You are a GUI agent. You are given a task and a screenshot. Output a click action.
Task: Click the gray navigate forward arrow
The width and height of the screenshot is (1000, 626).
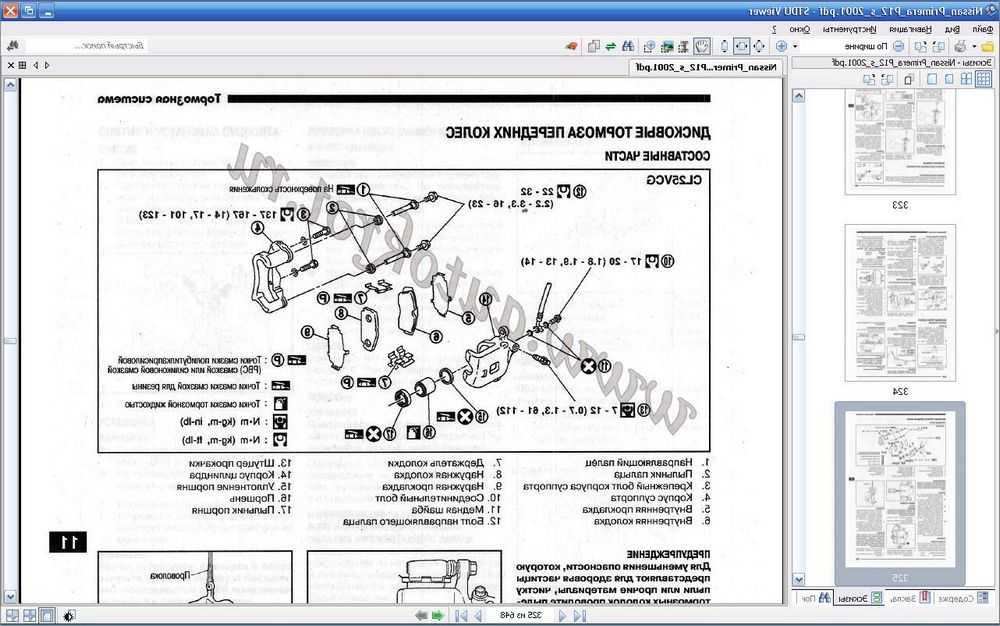pyautogui.click(x=421, y=615)
